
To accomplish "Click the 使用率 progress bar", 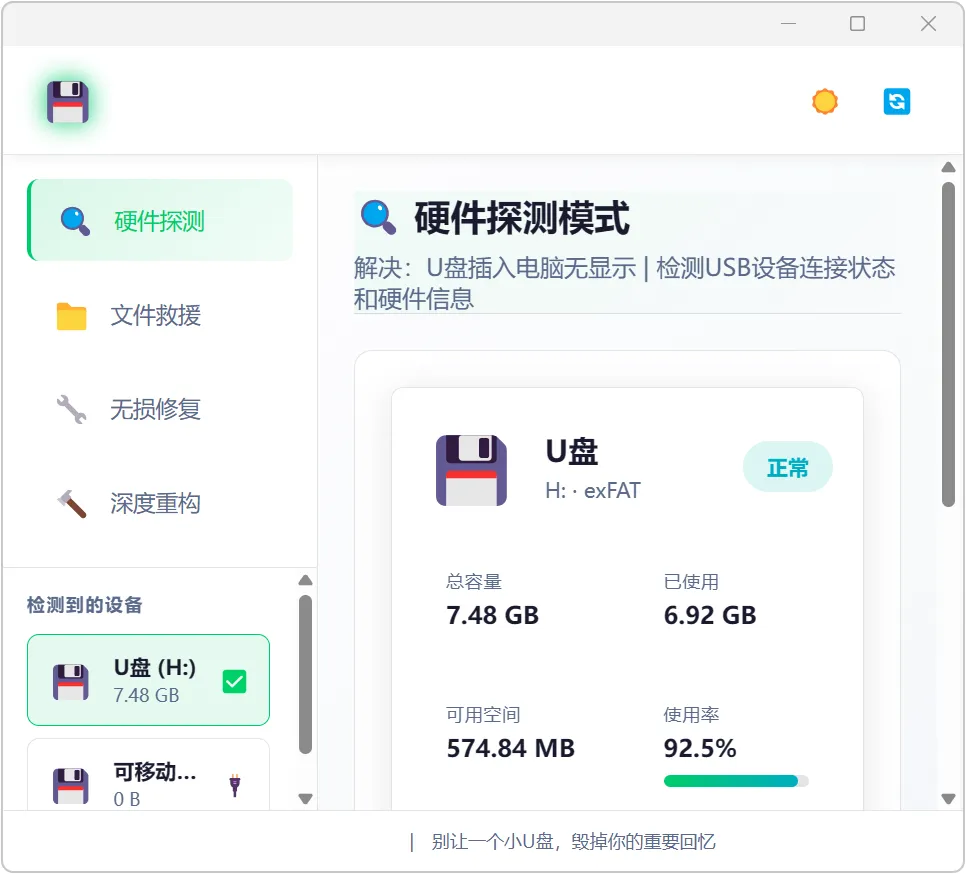I will [x=736, y=781].
